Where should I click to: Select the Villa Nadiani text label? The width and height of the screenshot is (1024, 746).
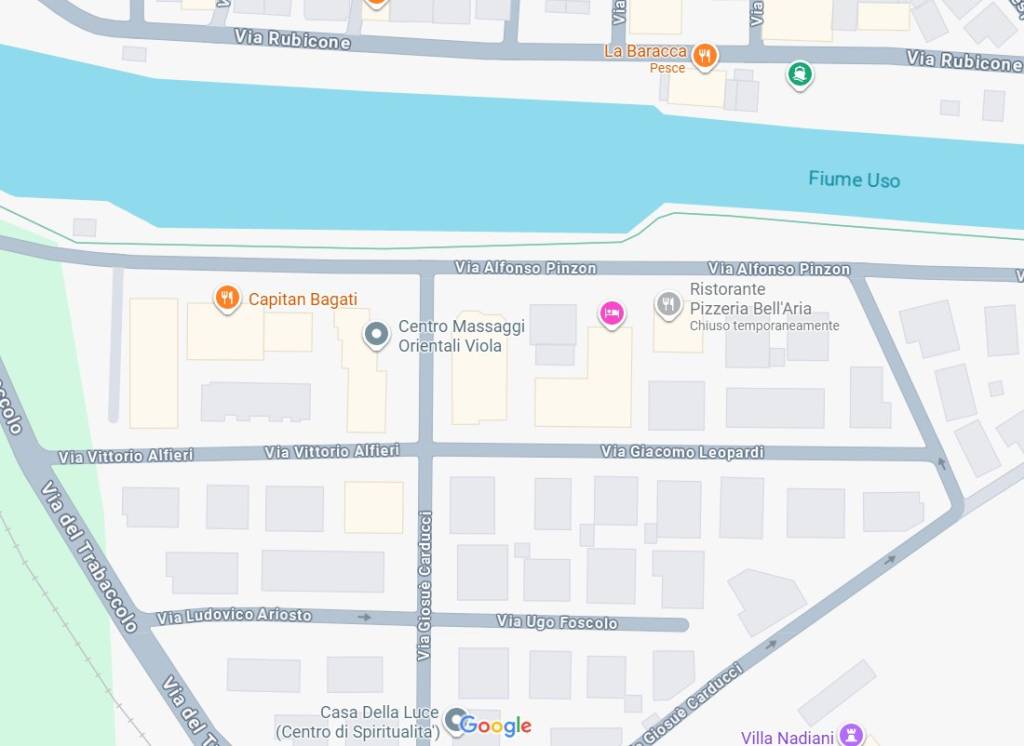pyautogui.click(x=788, y=738)
